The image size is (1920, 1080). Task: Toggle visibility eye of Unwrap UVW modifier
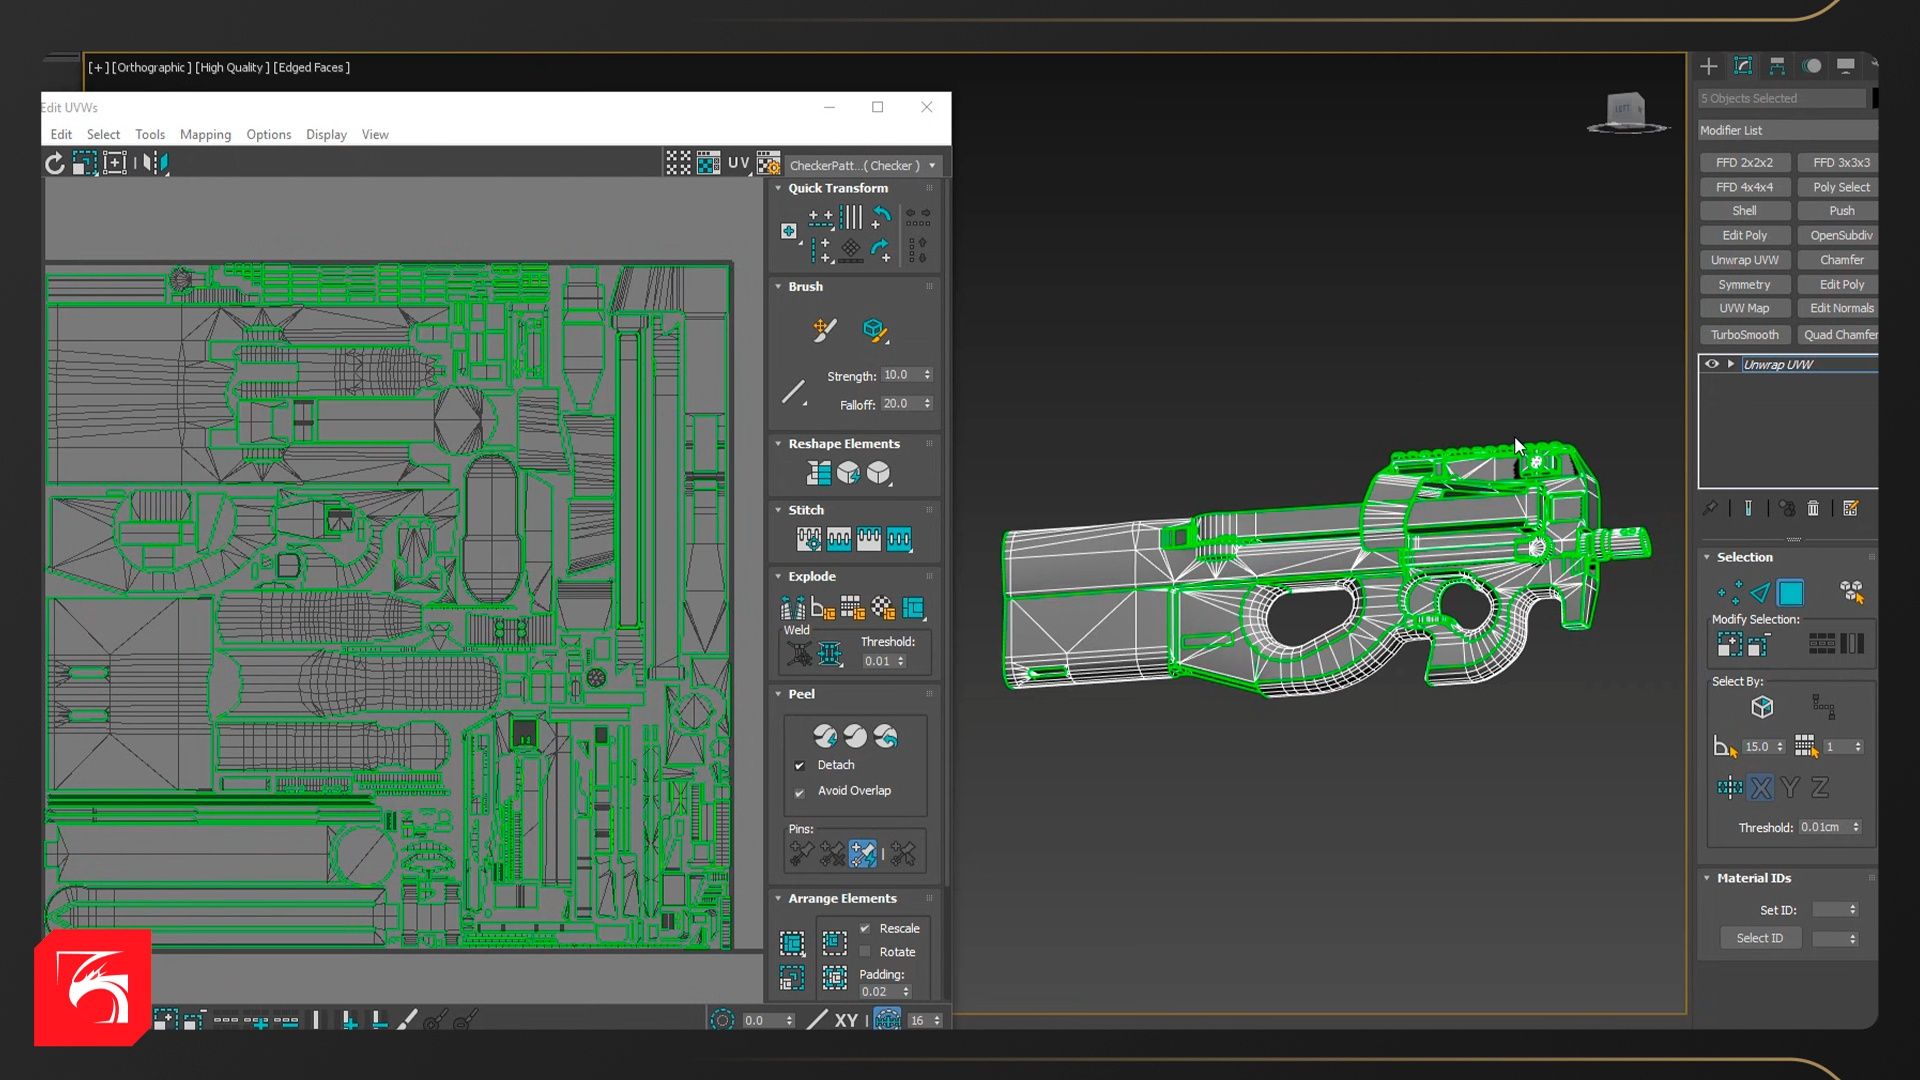1712,364
